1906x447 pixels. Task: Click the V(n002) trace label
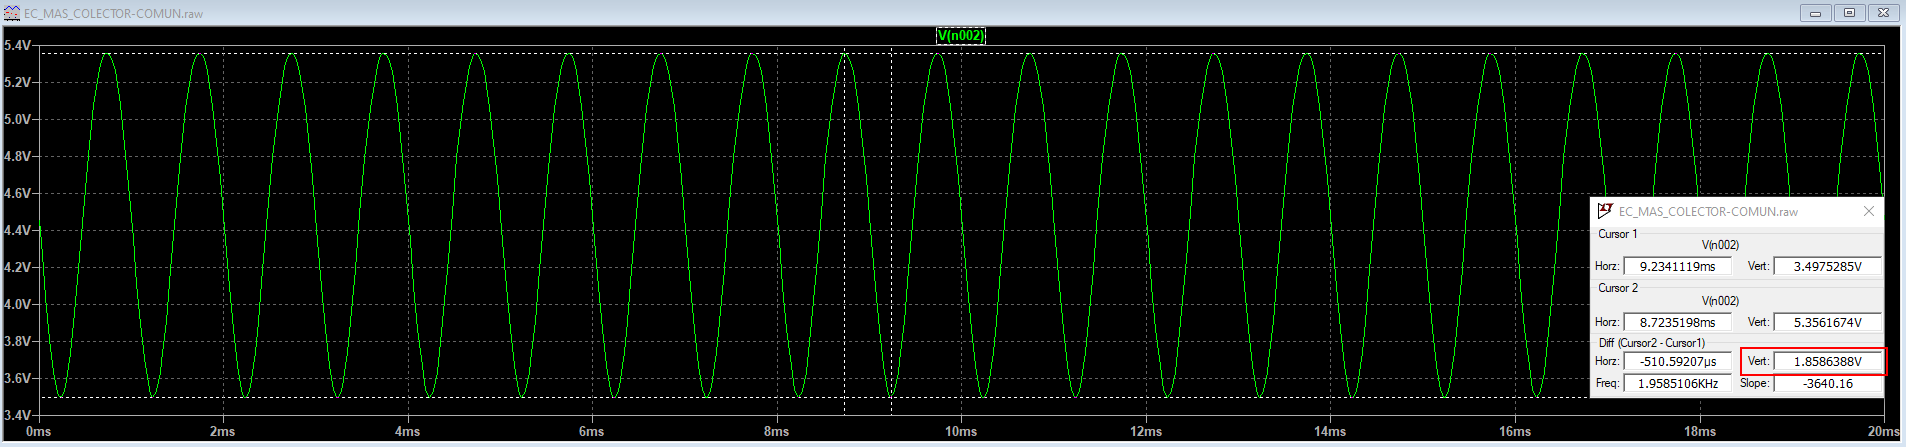click(960, 36)
